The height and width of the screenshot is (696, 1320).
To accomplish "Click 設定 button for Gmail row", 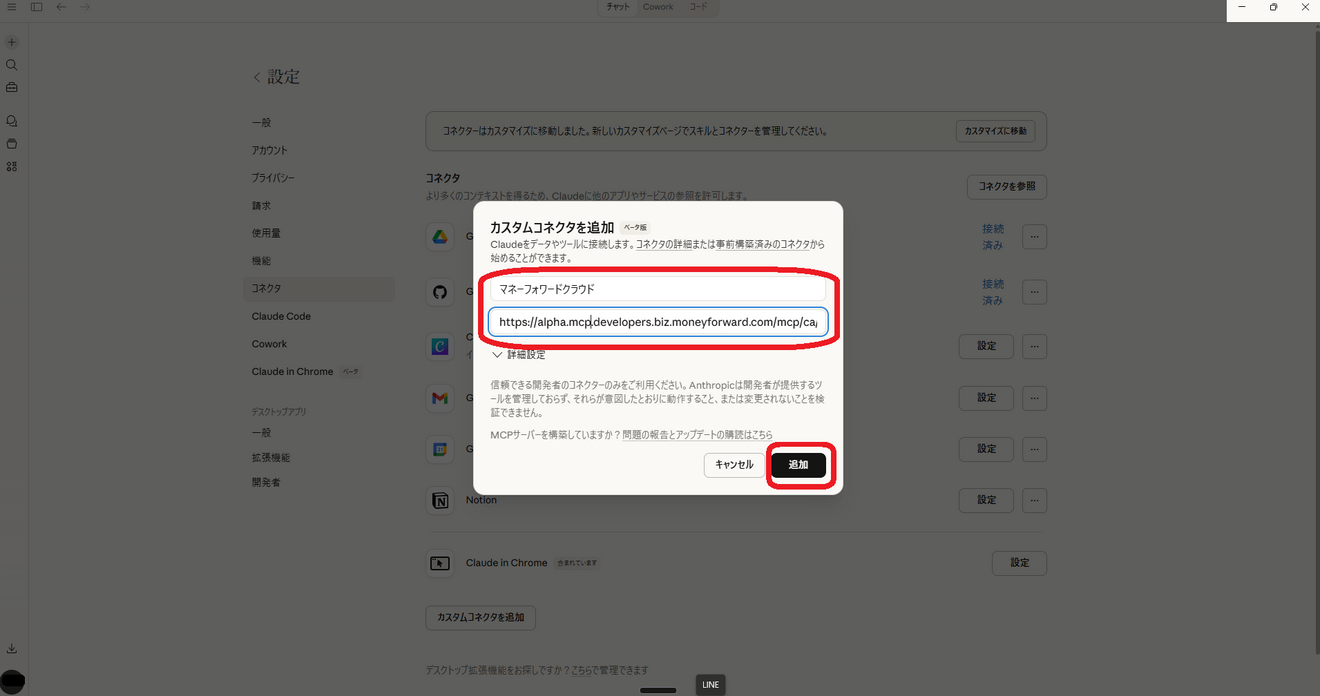I will pos(987,398).
